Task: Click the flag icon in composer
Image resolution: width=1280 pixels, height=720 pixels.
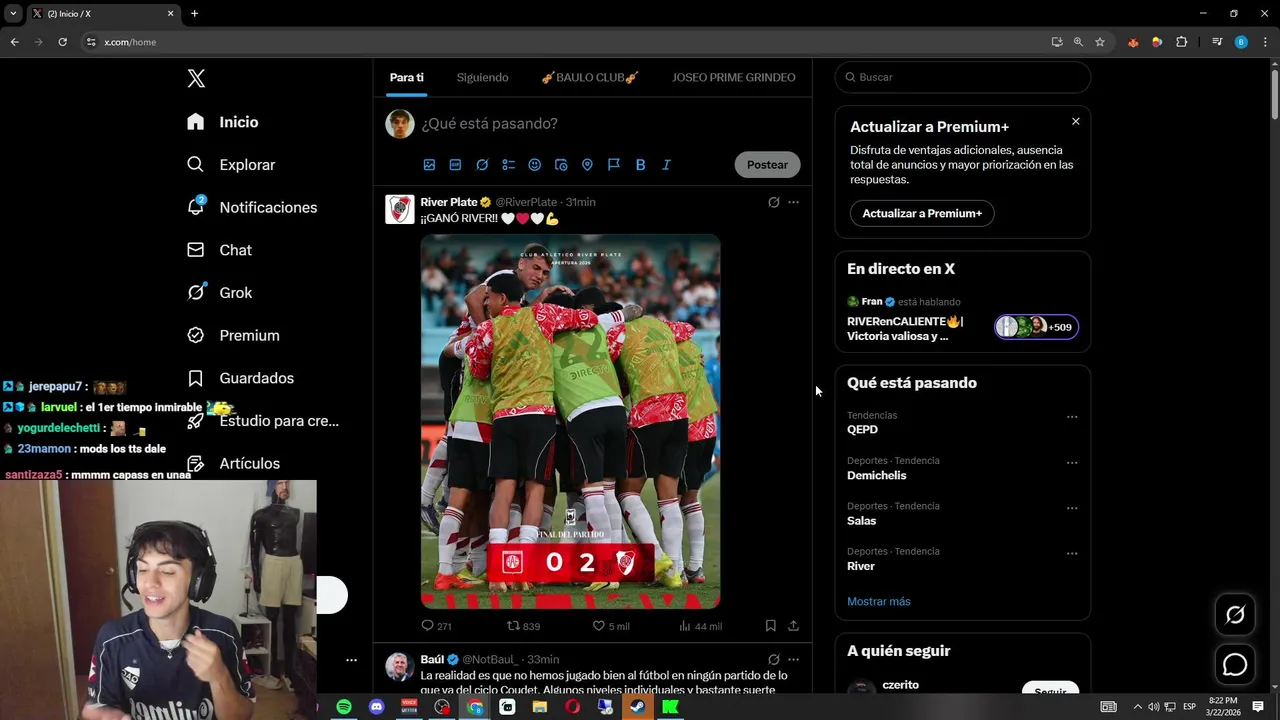Action: (x=614, y=165)
